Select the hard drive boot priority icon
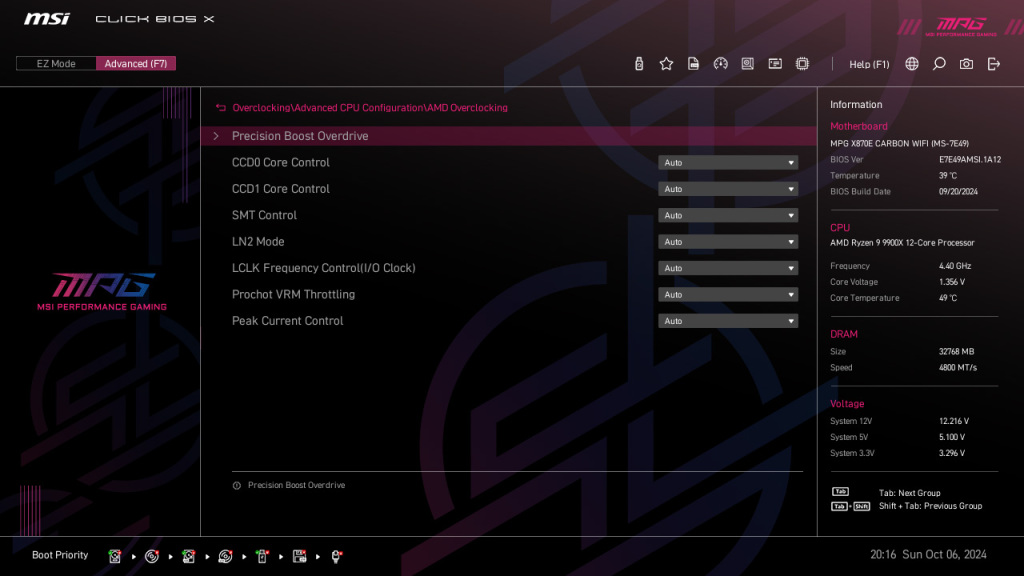Viewport: 1024px width, 576px height. tap(115, 555)
